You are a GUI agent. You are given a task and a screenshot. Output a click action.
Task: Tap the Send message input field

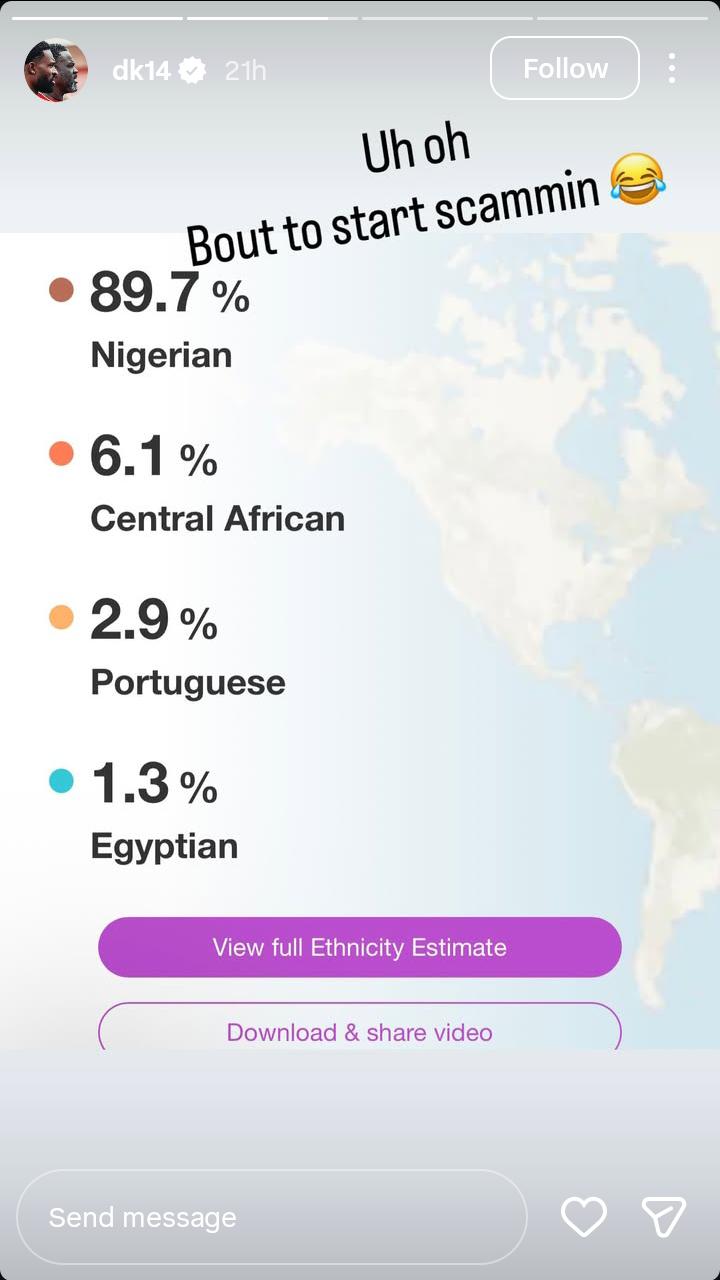click(272, 1217)
